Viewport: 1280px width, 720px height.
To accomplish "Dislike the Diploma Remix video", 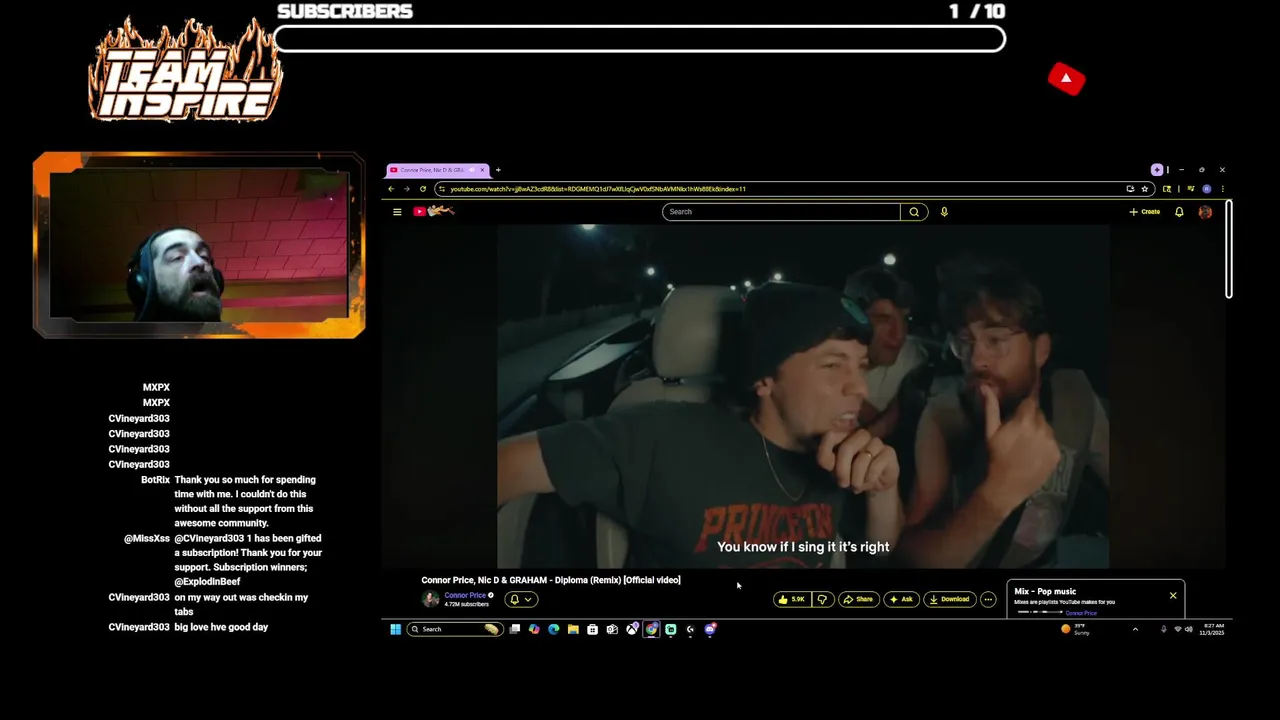I will click(x=822, y=599).
